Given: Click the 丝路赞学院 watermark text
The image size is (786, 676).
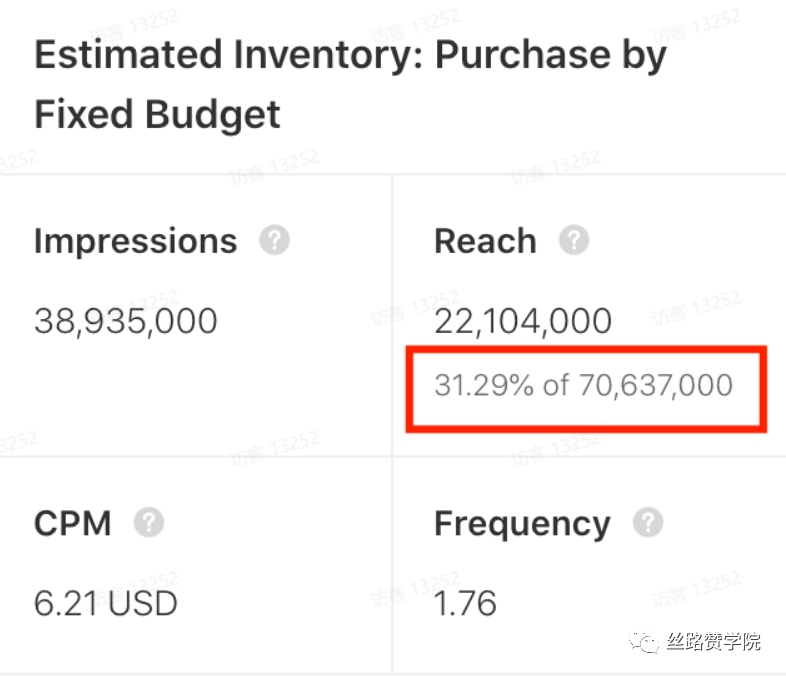Looking at the screenshot, I should pos(714,642).
